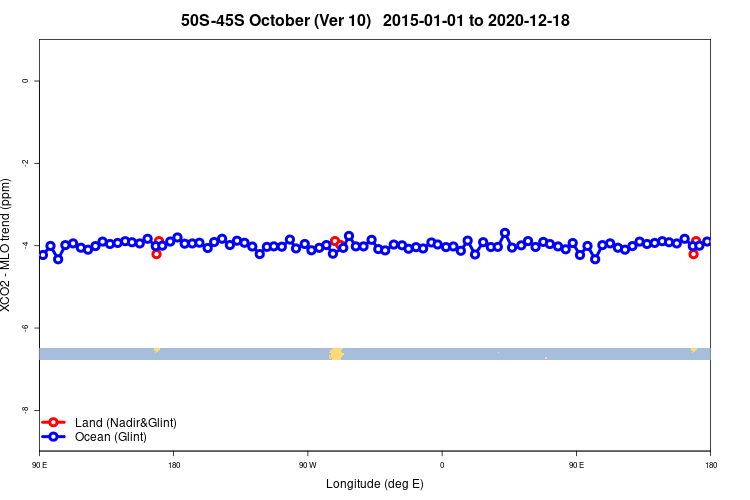
Task: Click the -8 y-axis tick label
Action: (25, 410)
